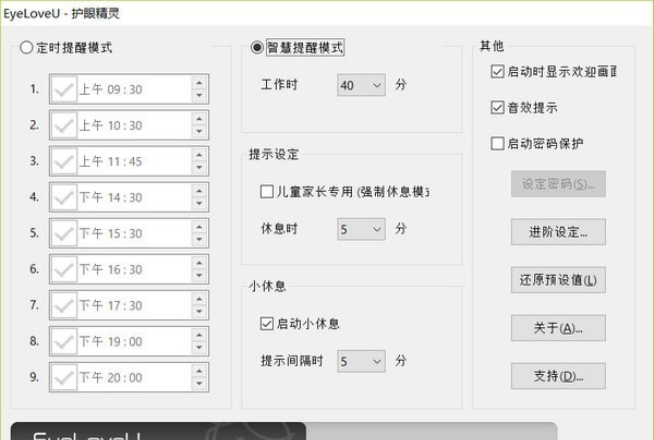
Task: Decrease time on the 下午 15:30 spinner
Action: [x=199, y=239]
